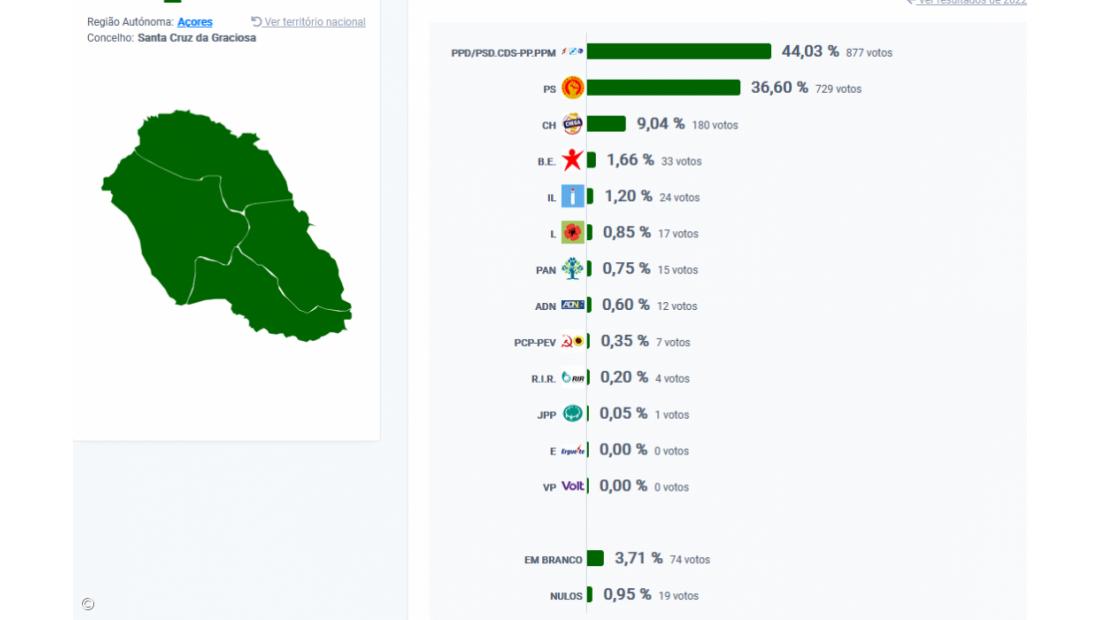Screen dimensions: 1100x620
Task: Select the PS party logo
Action: [570, 88]
